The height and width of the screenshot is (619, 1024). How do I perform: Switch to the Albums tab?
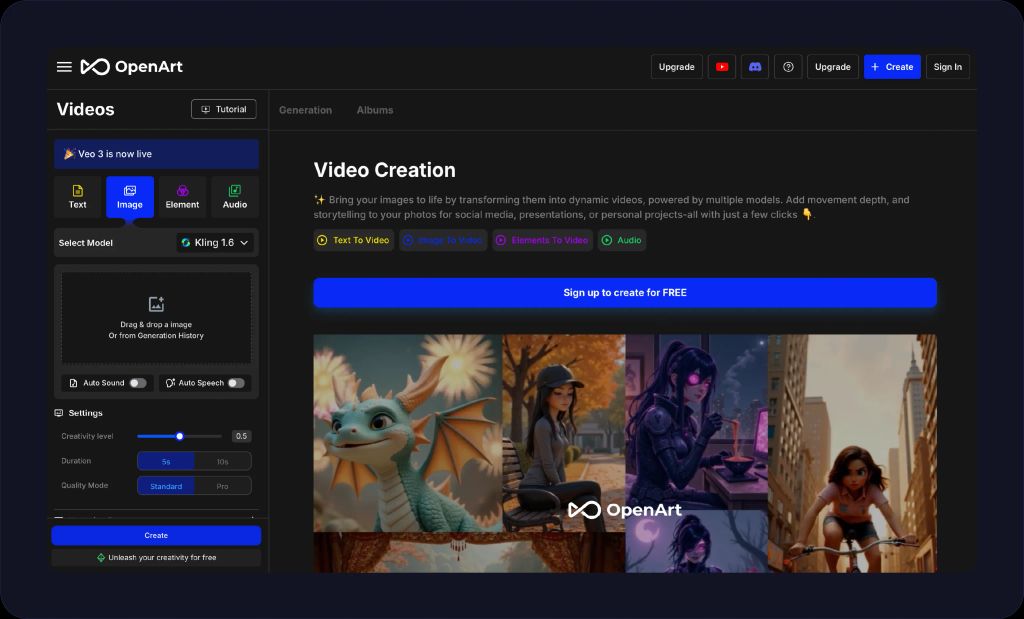click(375, 110)
